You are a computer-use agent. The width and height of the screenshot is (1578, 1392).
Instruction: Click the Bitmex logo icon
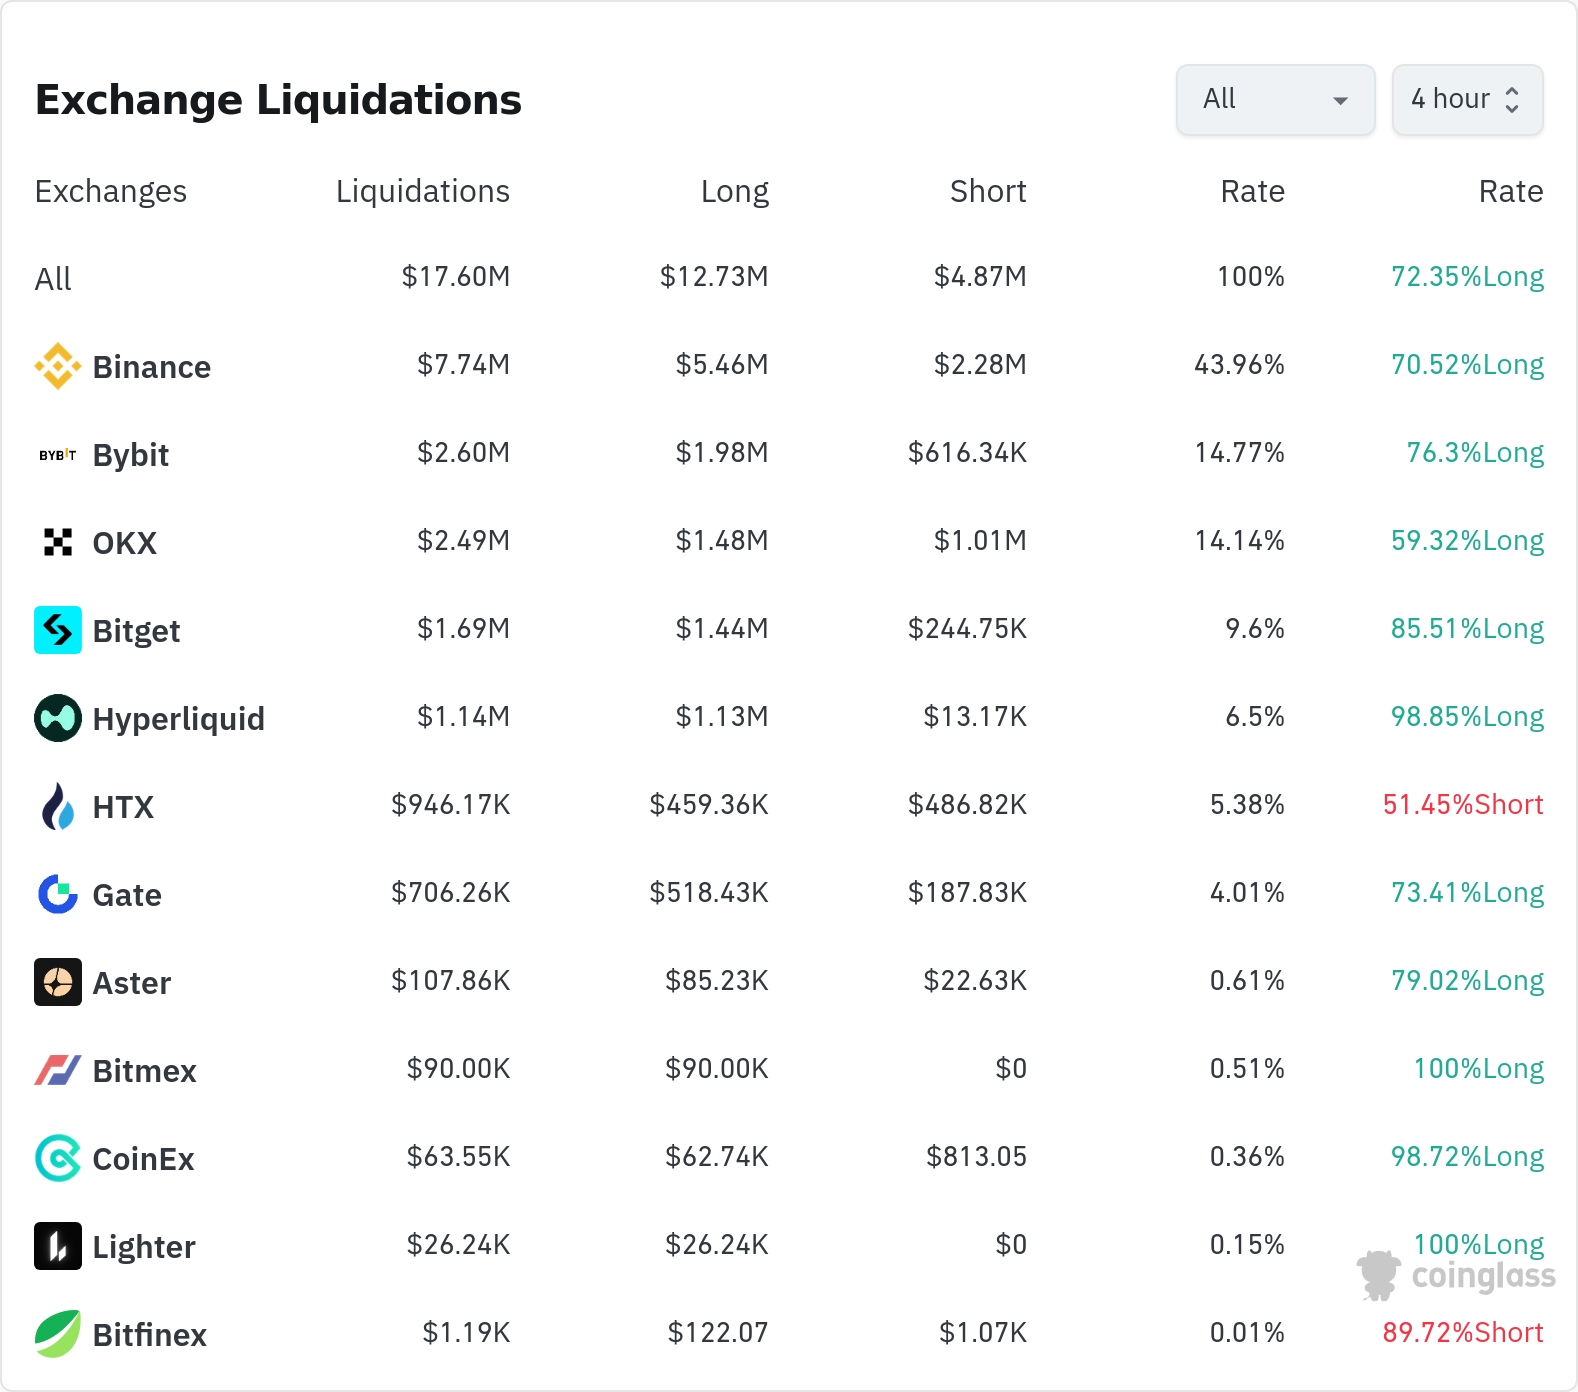(x=58, y=1070)
